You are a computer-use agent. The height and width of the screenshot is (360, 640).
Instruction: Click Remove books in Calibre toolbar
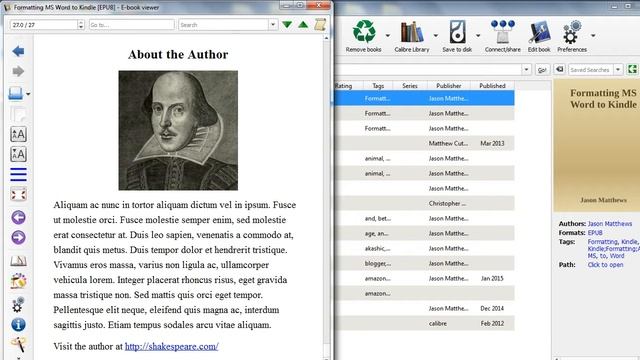363,36
